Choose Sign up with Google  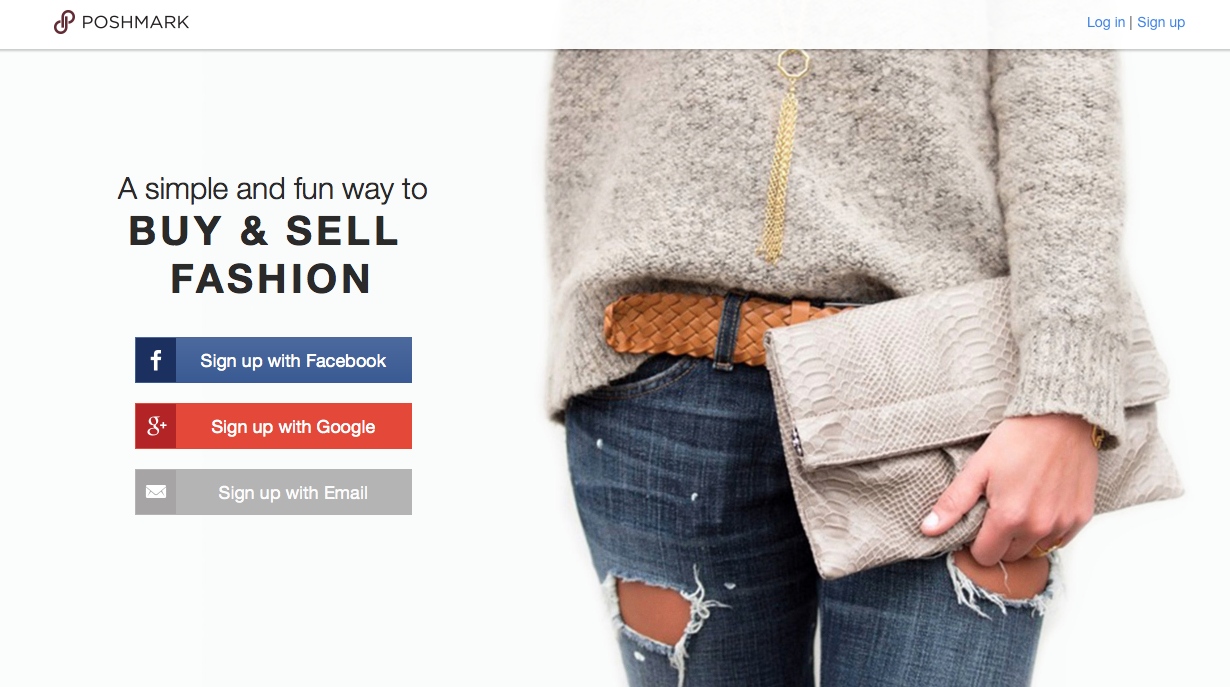tap(273, 426)
